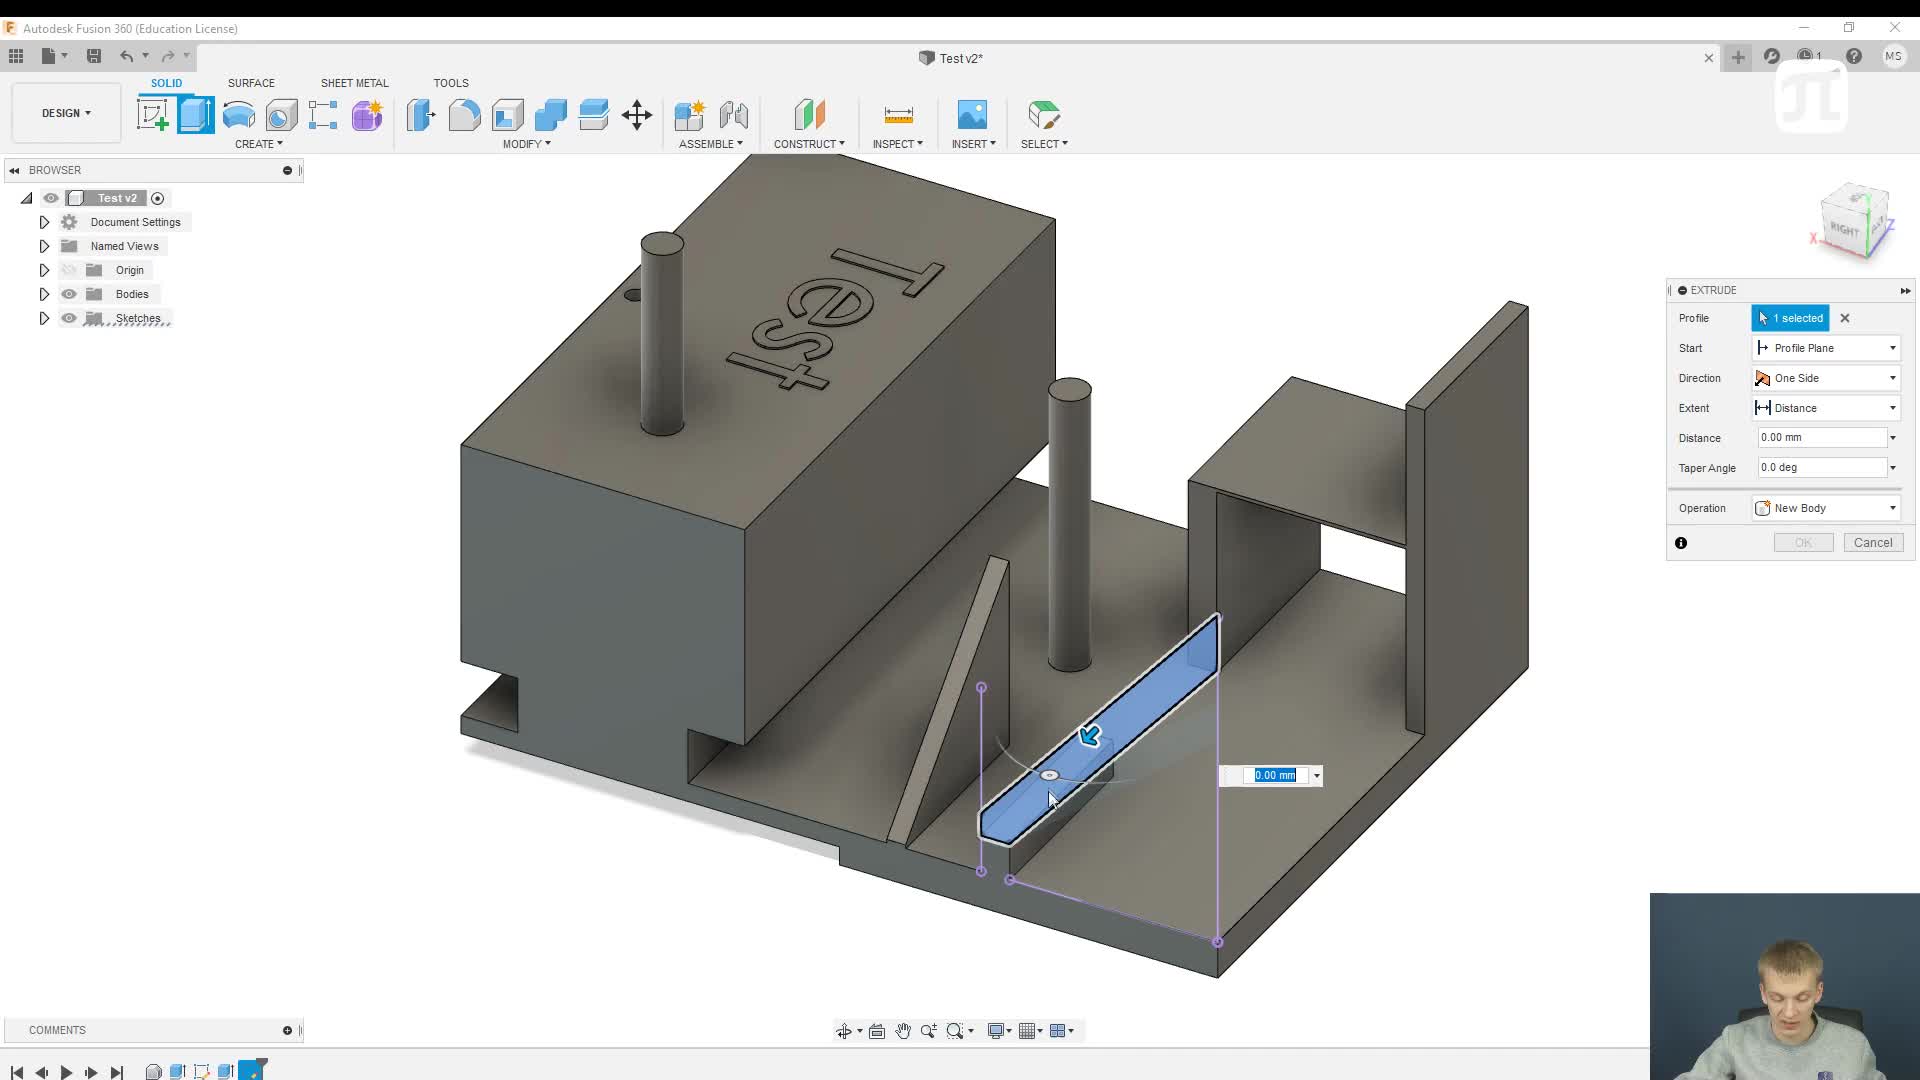The height and width of the screenshot is (1080, 1920).
Task: Switch to the TOOLS tab
Action: 451,83
